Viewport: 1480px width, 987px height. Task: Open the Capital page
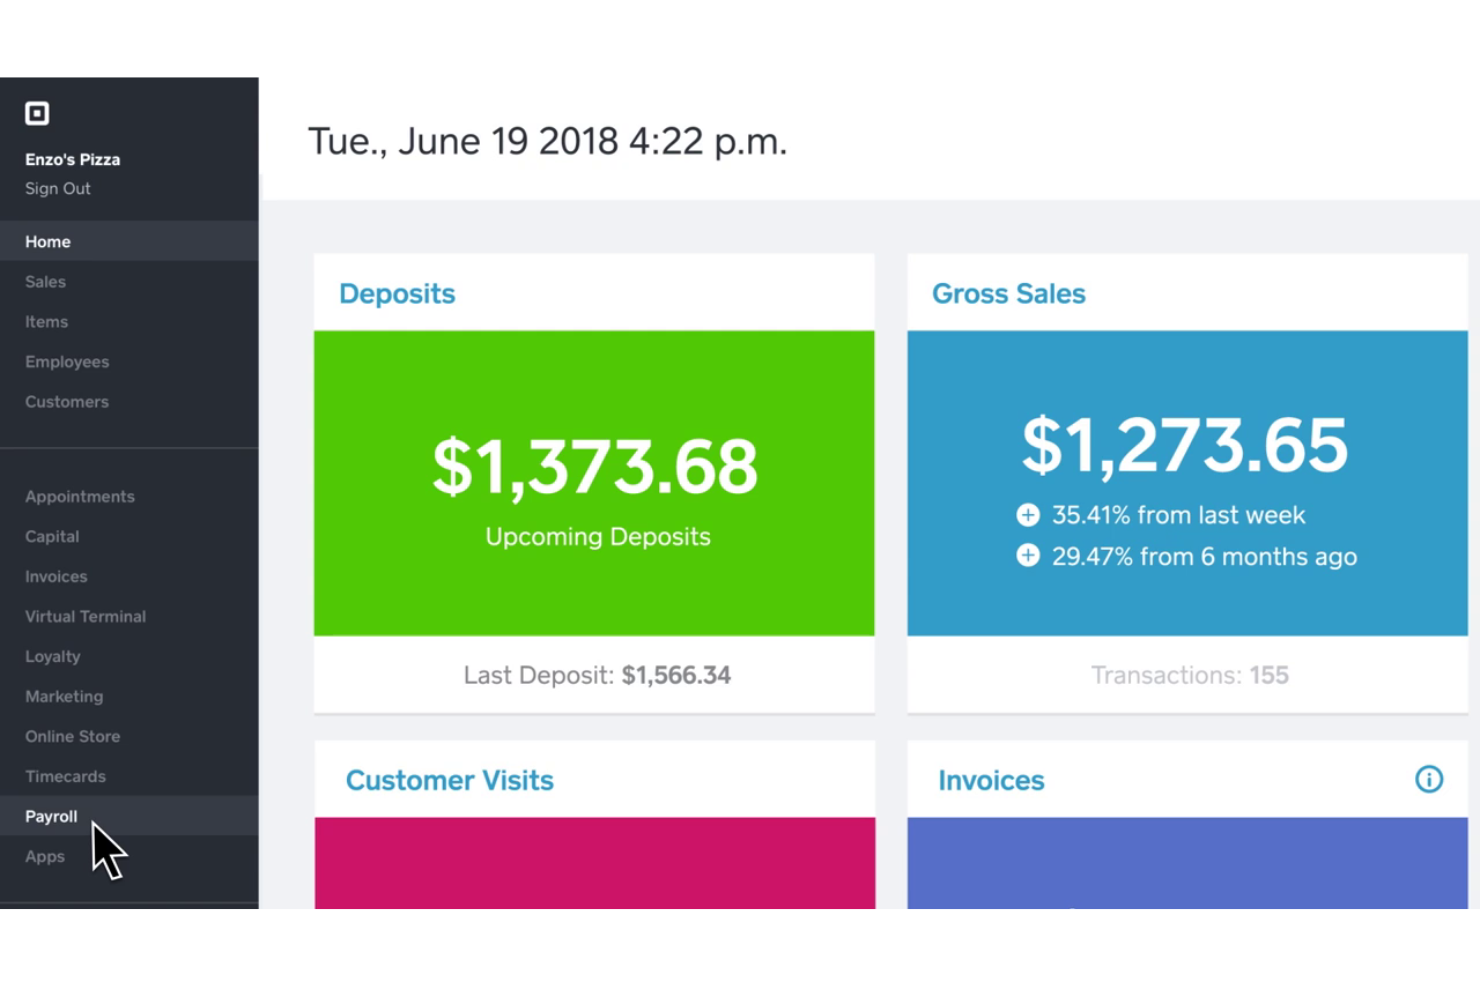(51, 536)
